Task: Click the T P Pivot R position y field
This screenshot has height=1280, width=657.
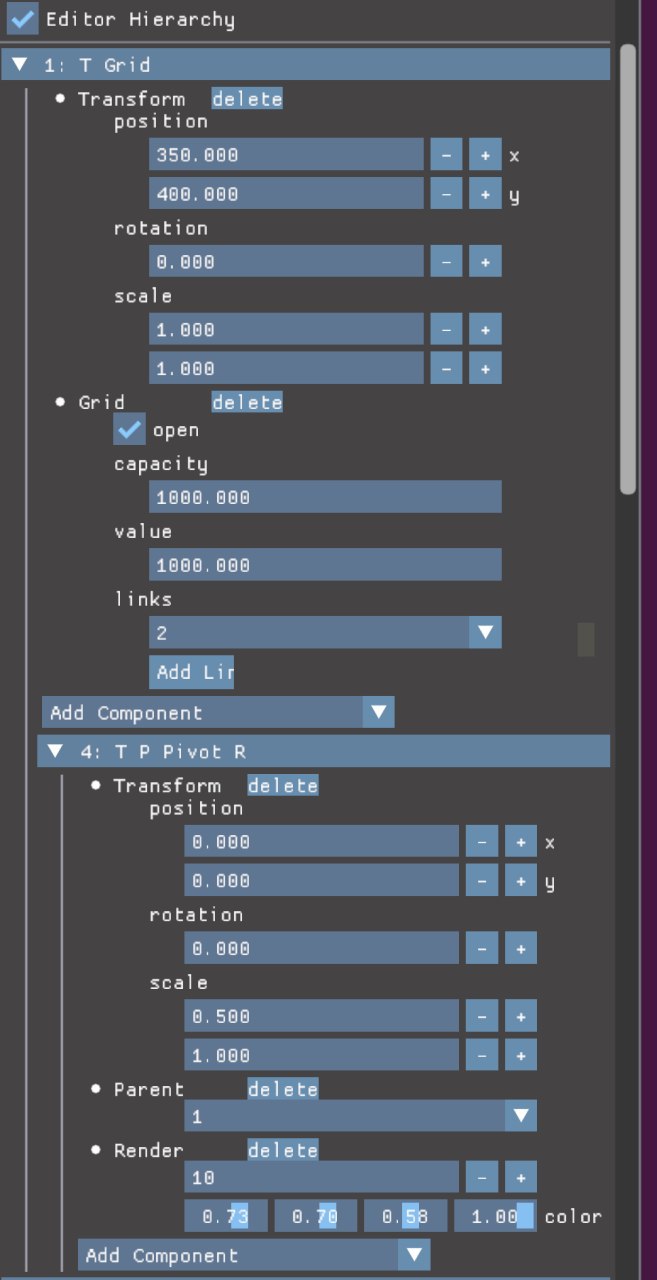Action: tap(322, 880)
